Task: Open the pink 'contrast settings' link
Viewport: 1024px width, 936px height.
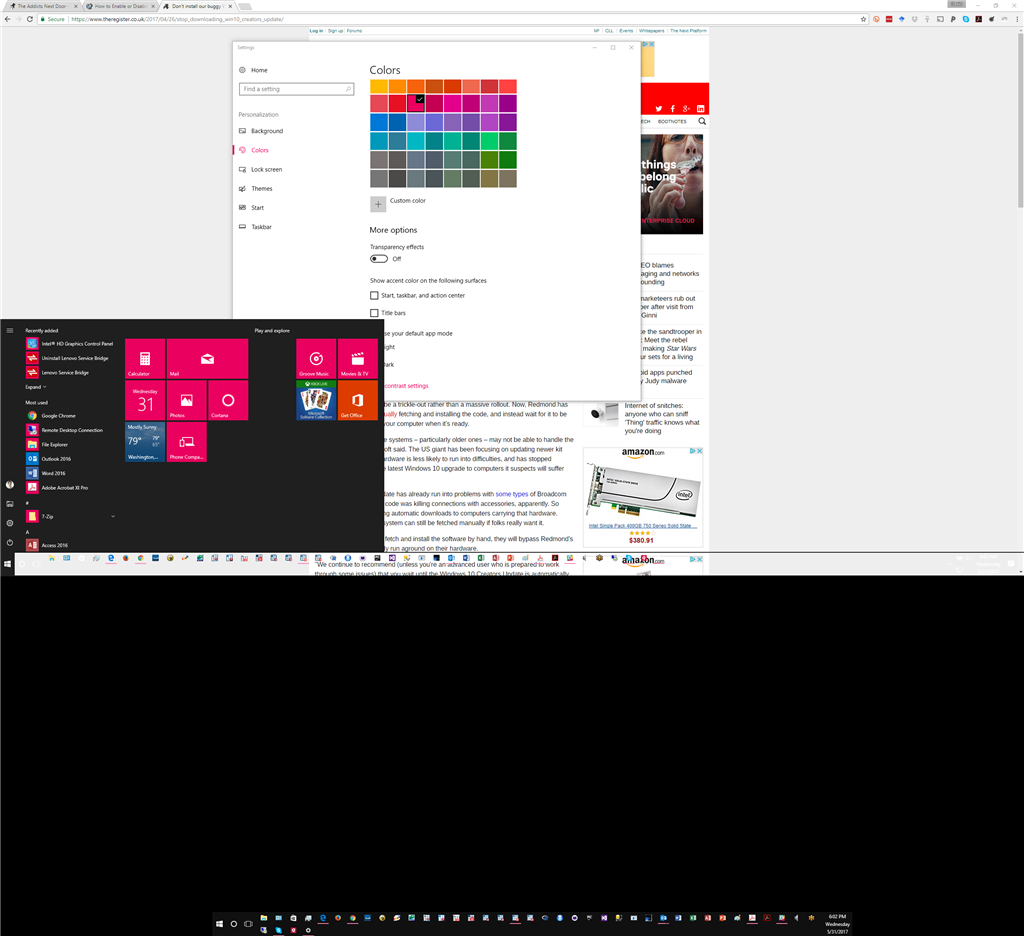Action: [406, 385]
